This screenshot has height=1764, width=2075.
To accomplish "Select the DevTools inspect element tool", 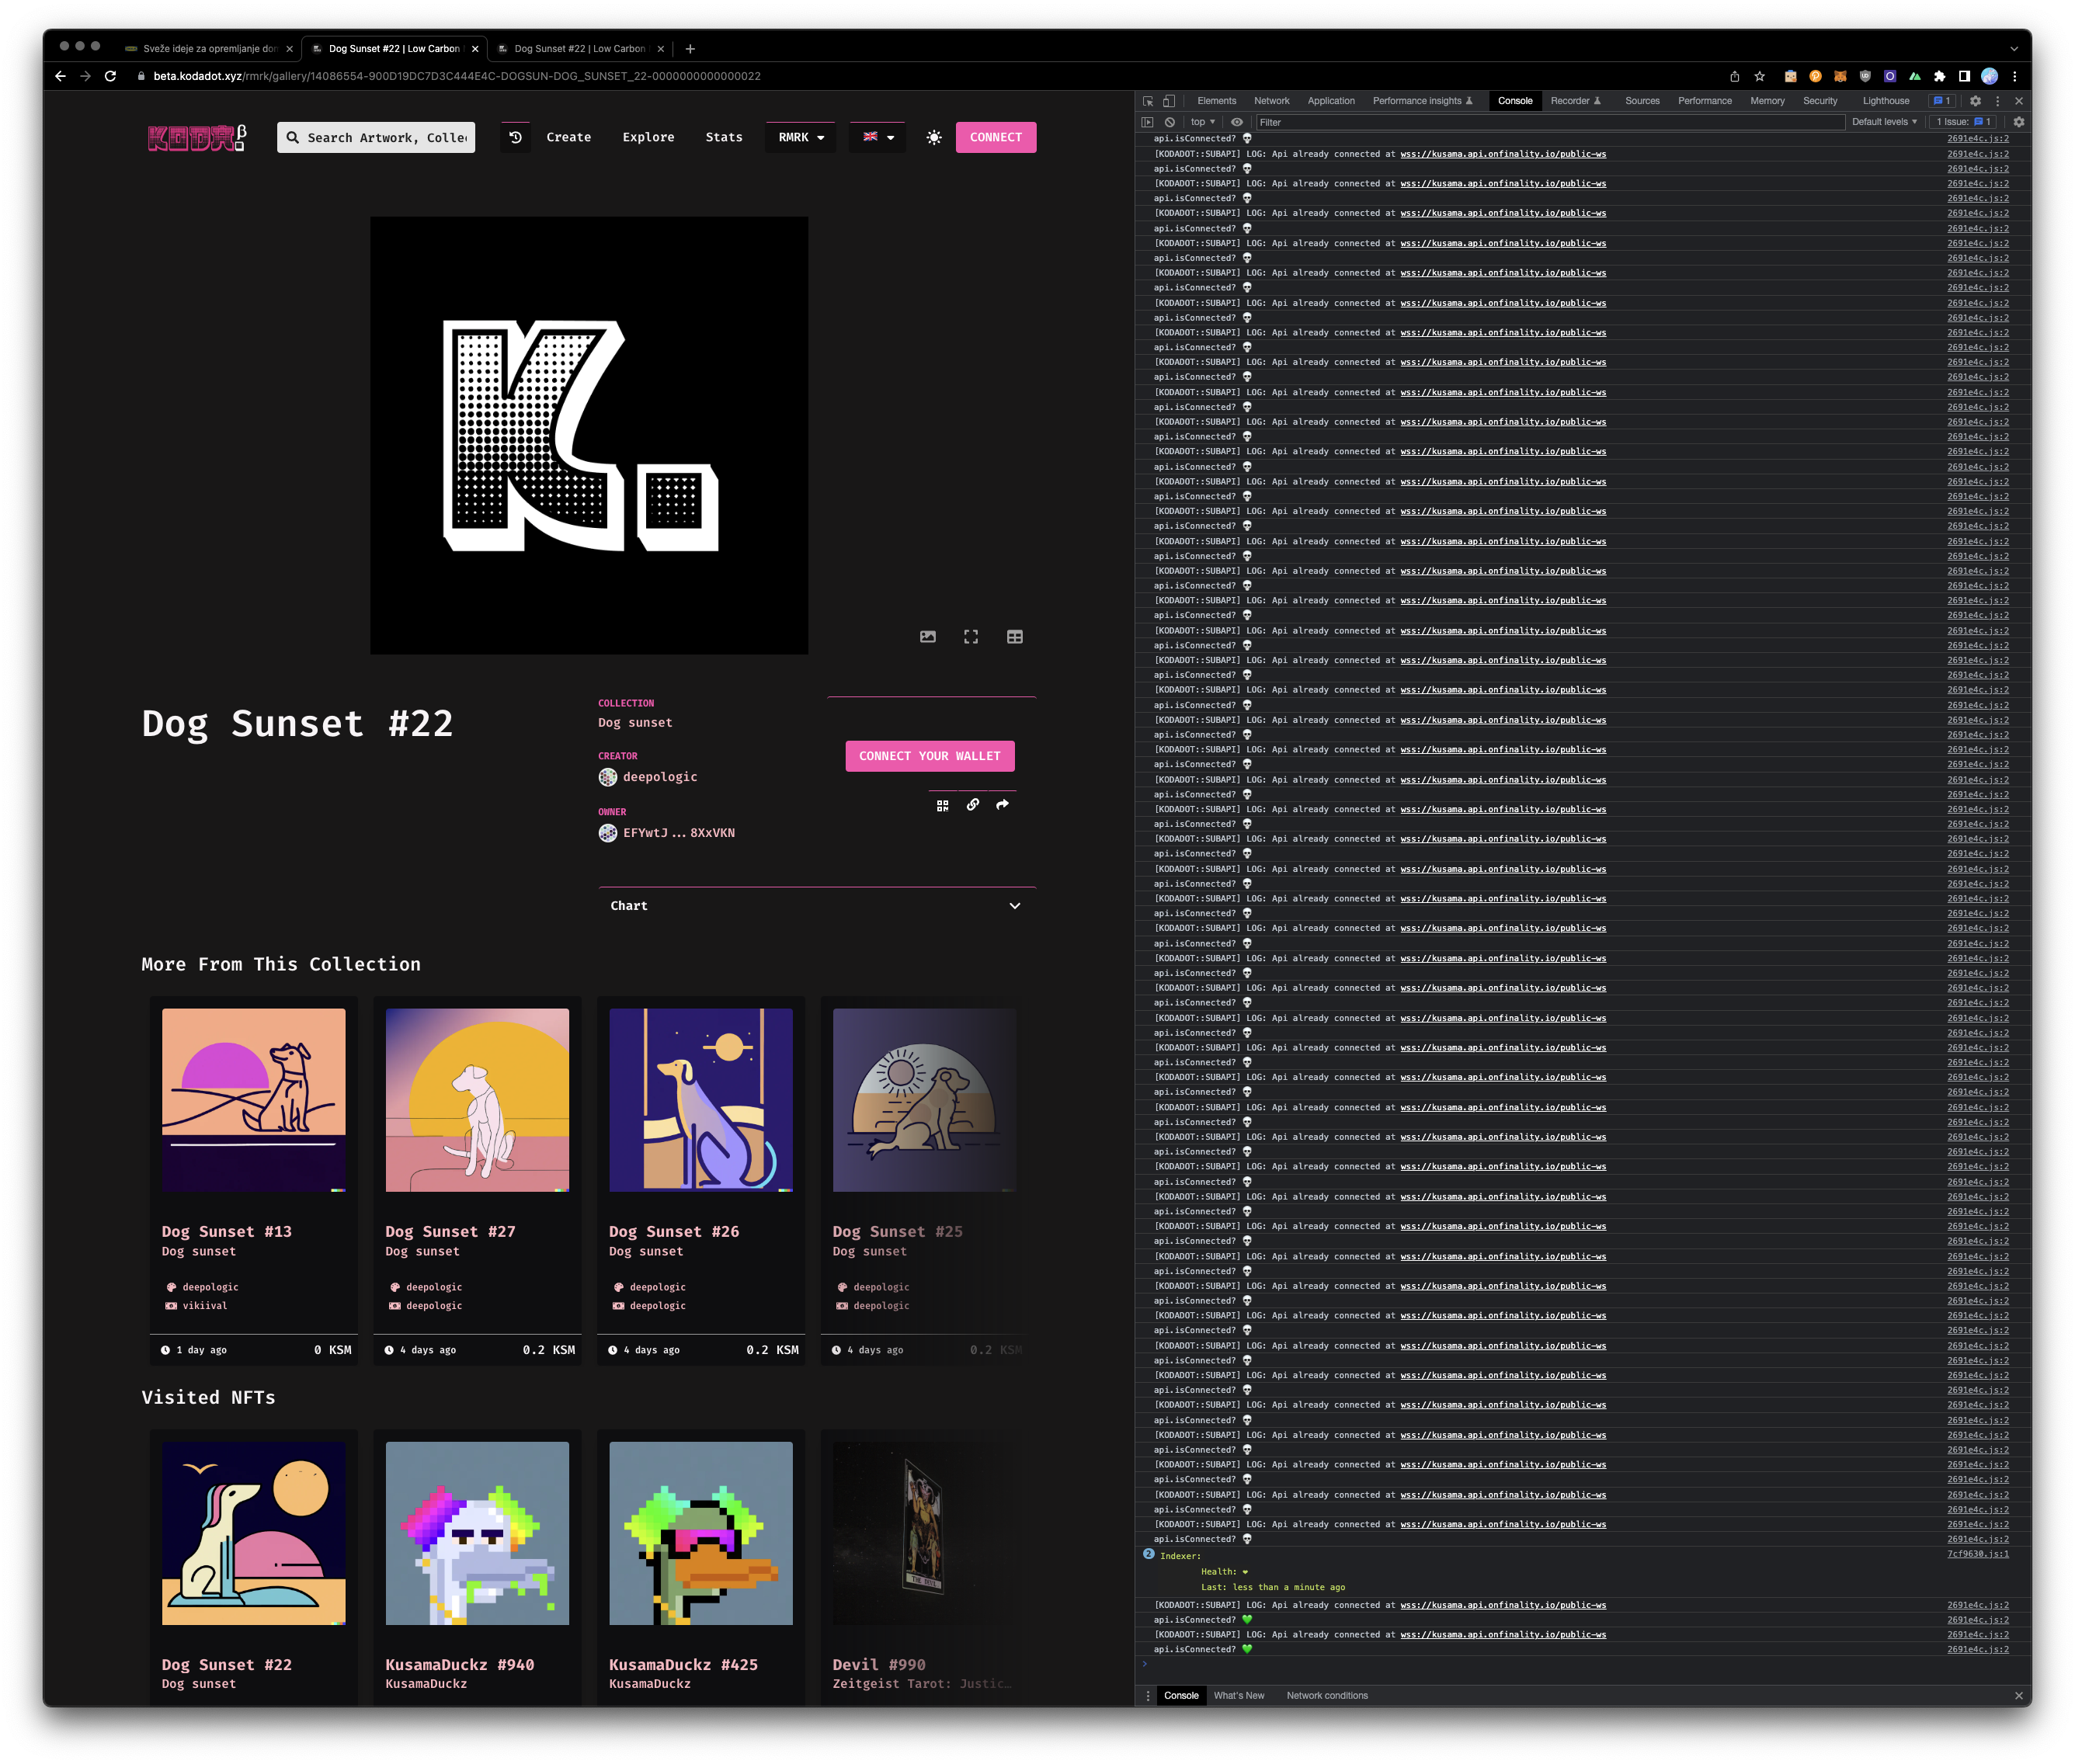I will (x=1148, y=101).
